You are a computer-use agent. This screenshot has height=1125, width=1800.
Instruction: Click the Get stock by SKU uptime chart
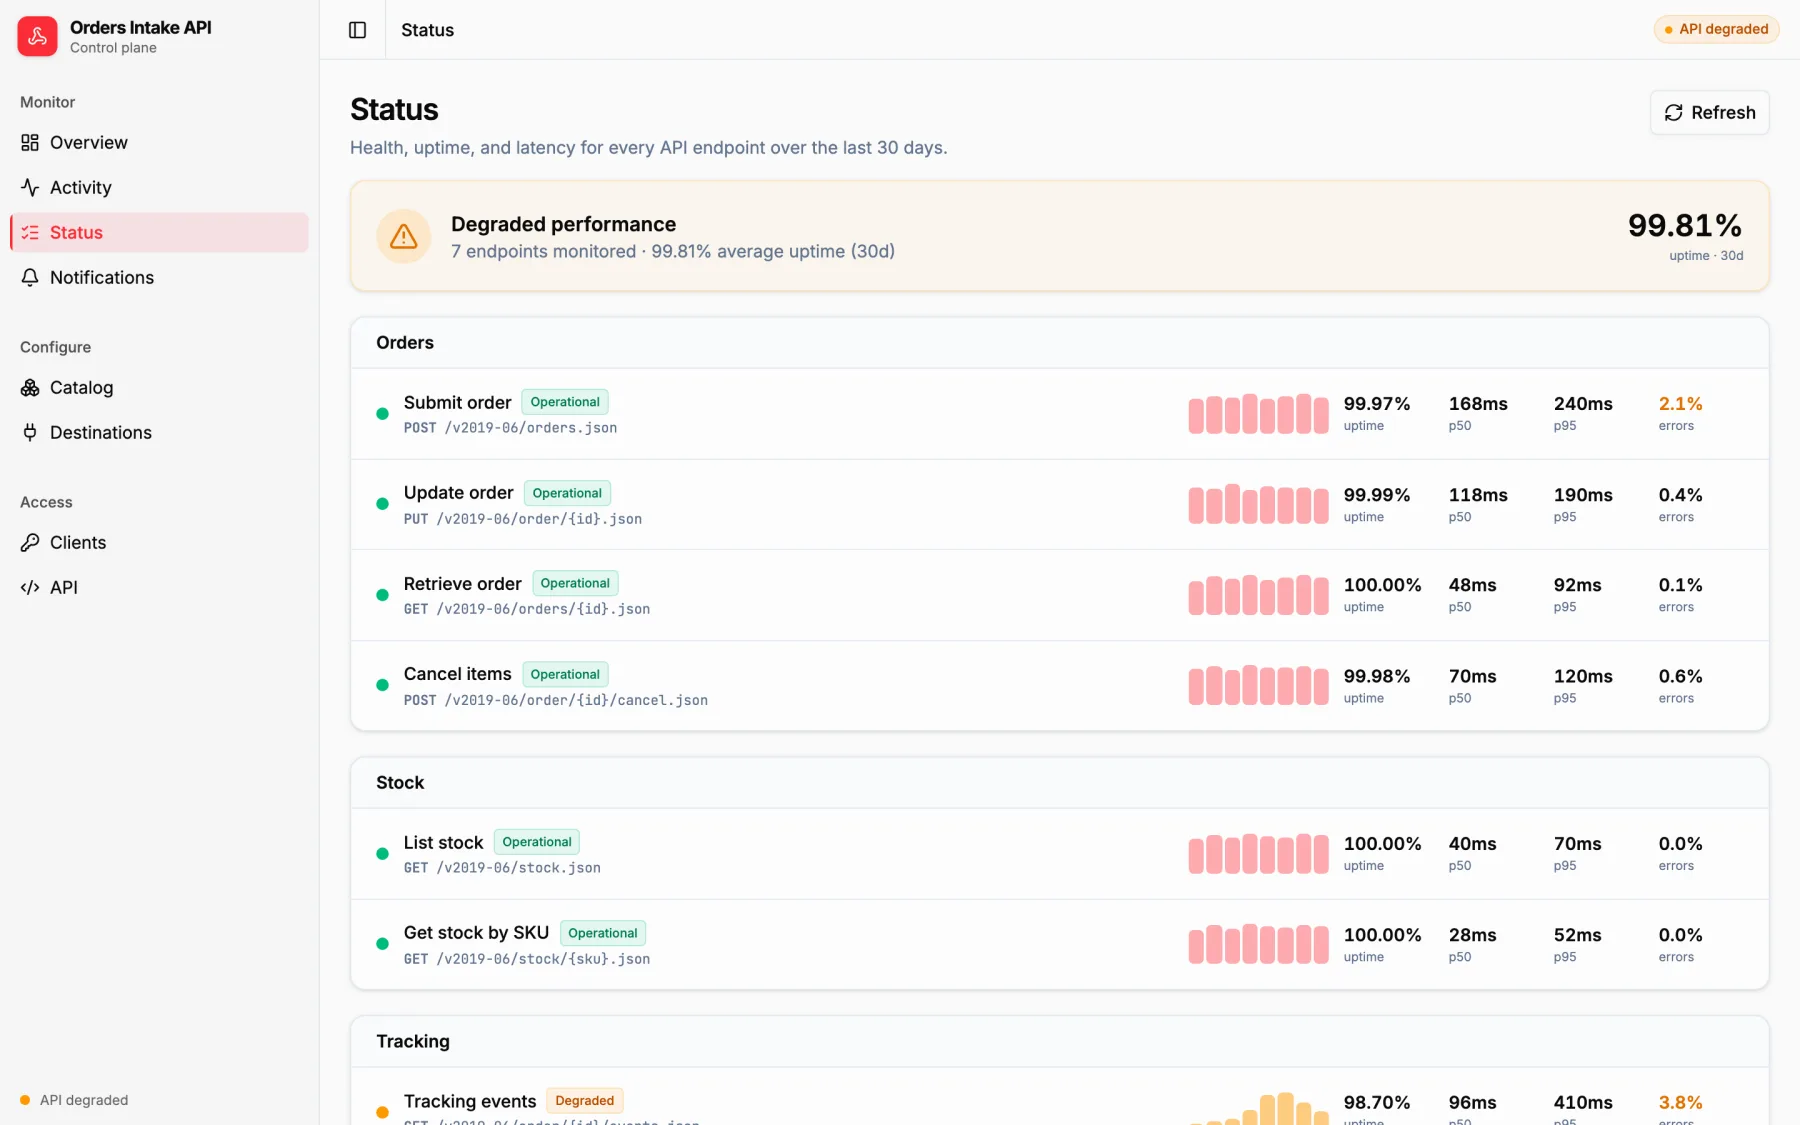1258,943
